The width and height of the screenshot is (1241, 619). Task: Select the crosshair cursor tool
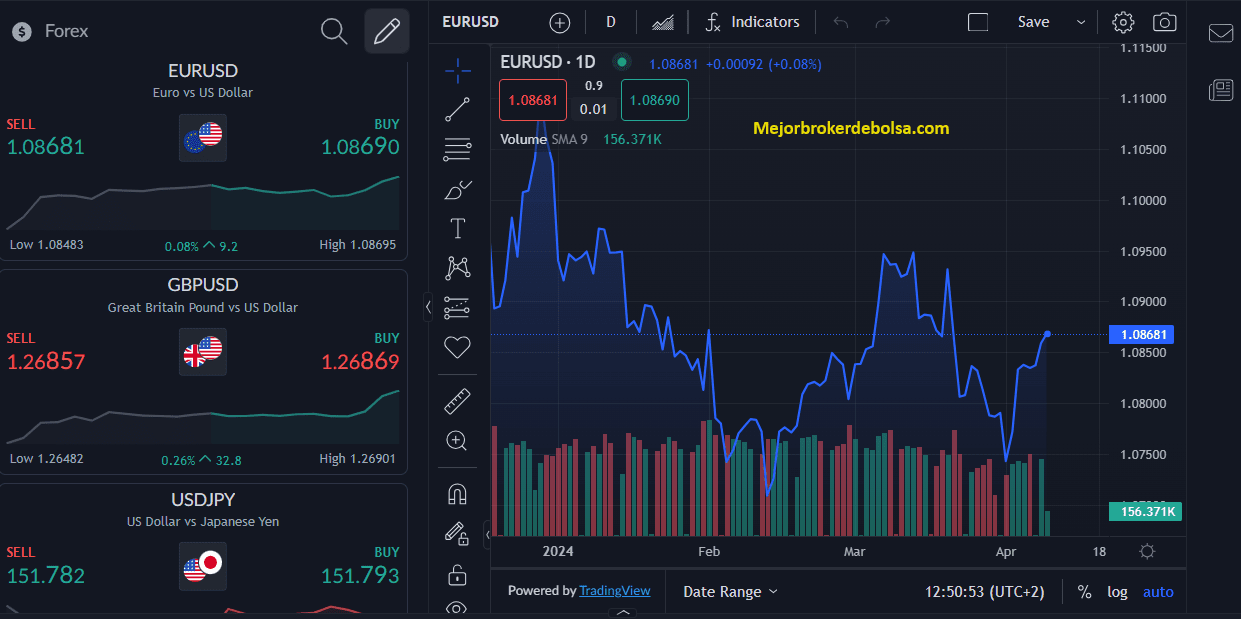[458, 70]
